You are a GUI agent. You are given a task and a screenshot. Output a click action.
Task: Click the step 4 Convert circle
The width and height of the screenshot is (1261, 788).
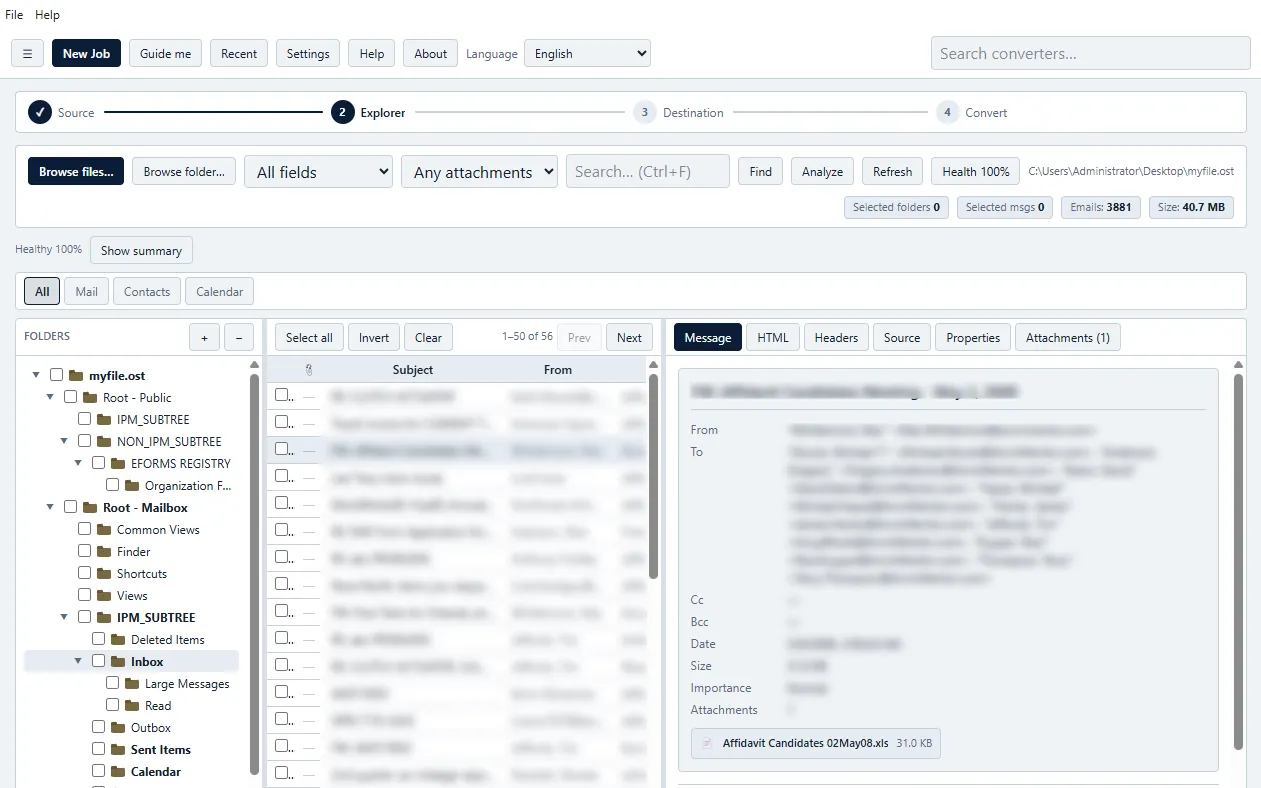(946, 112)
